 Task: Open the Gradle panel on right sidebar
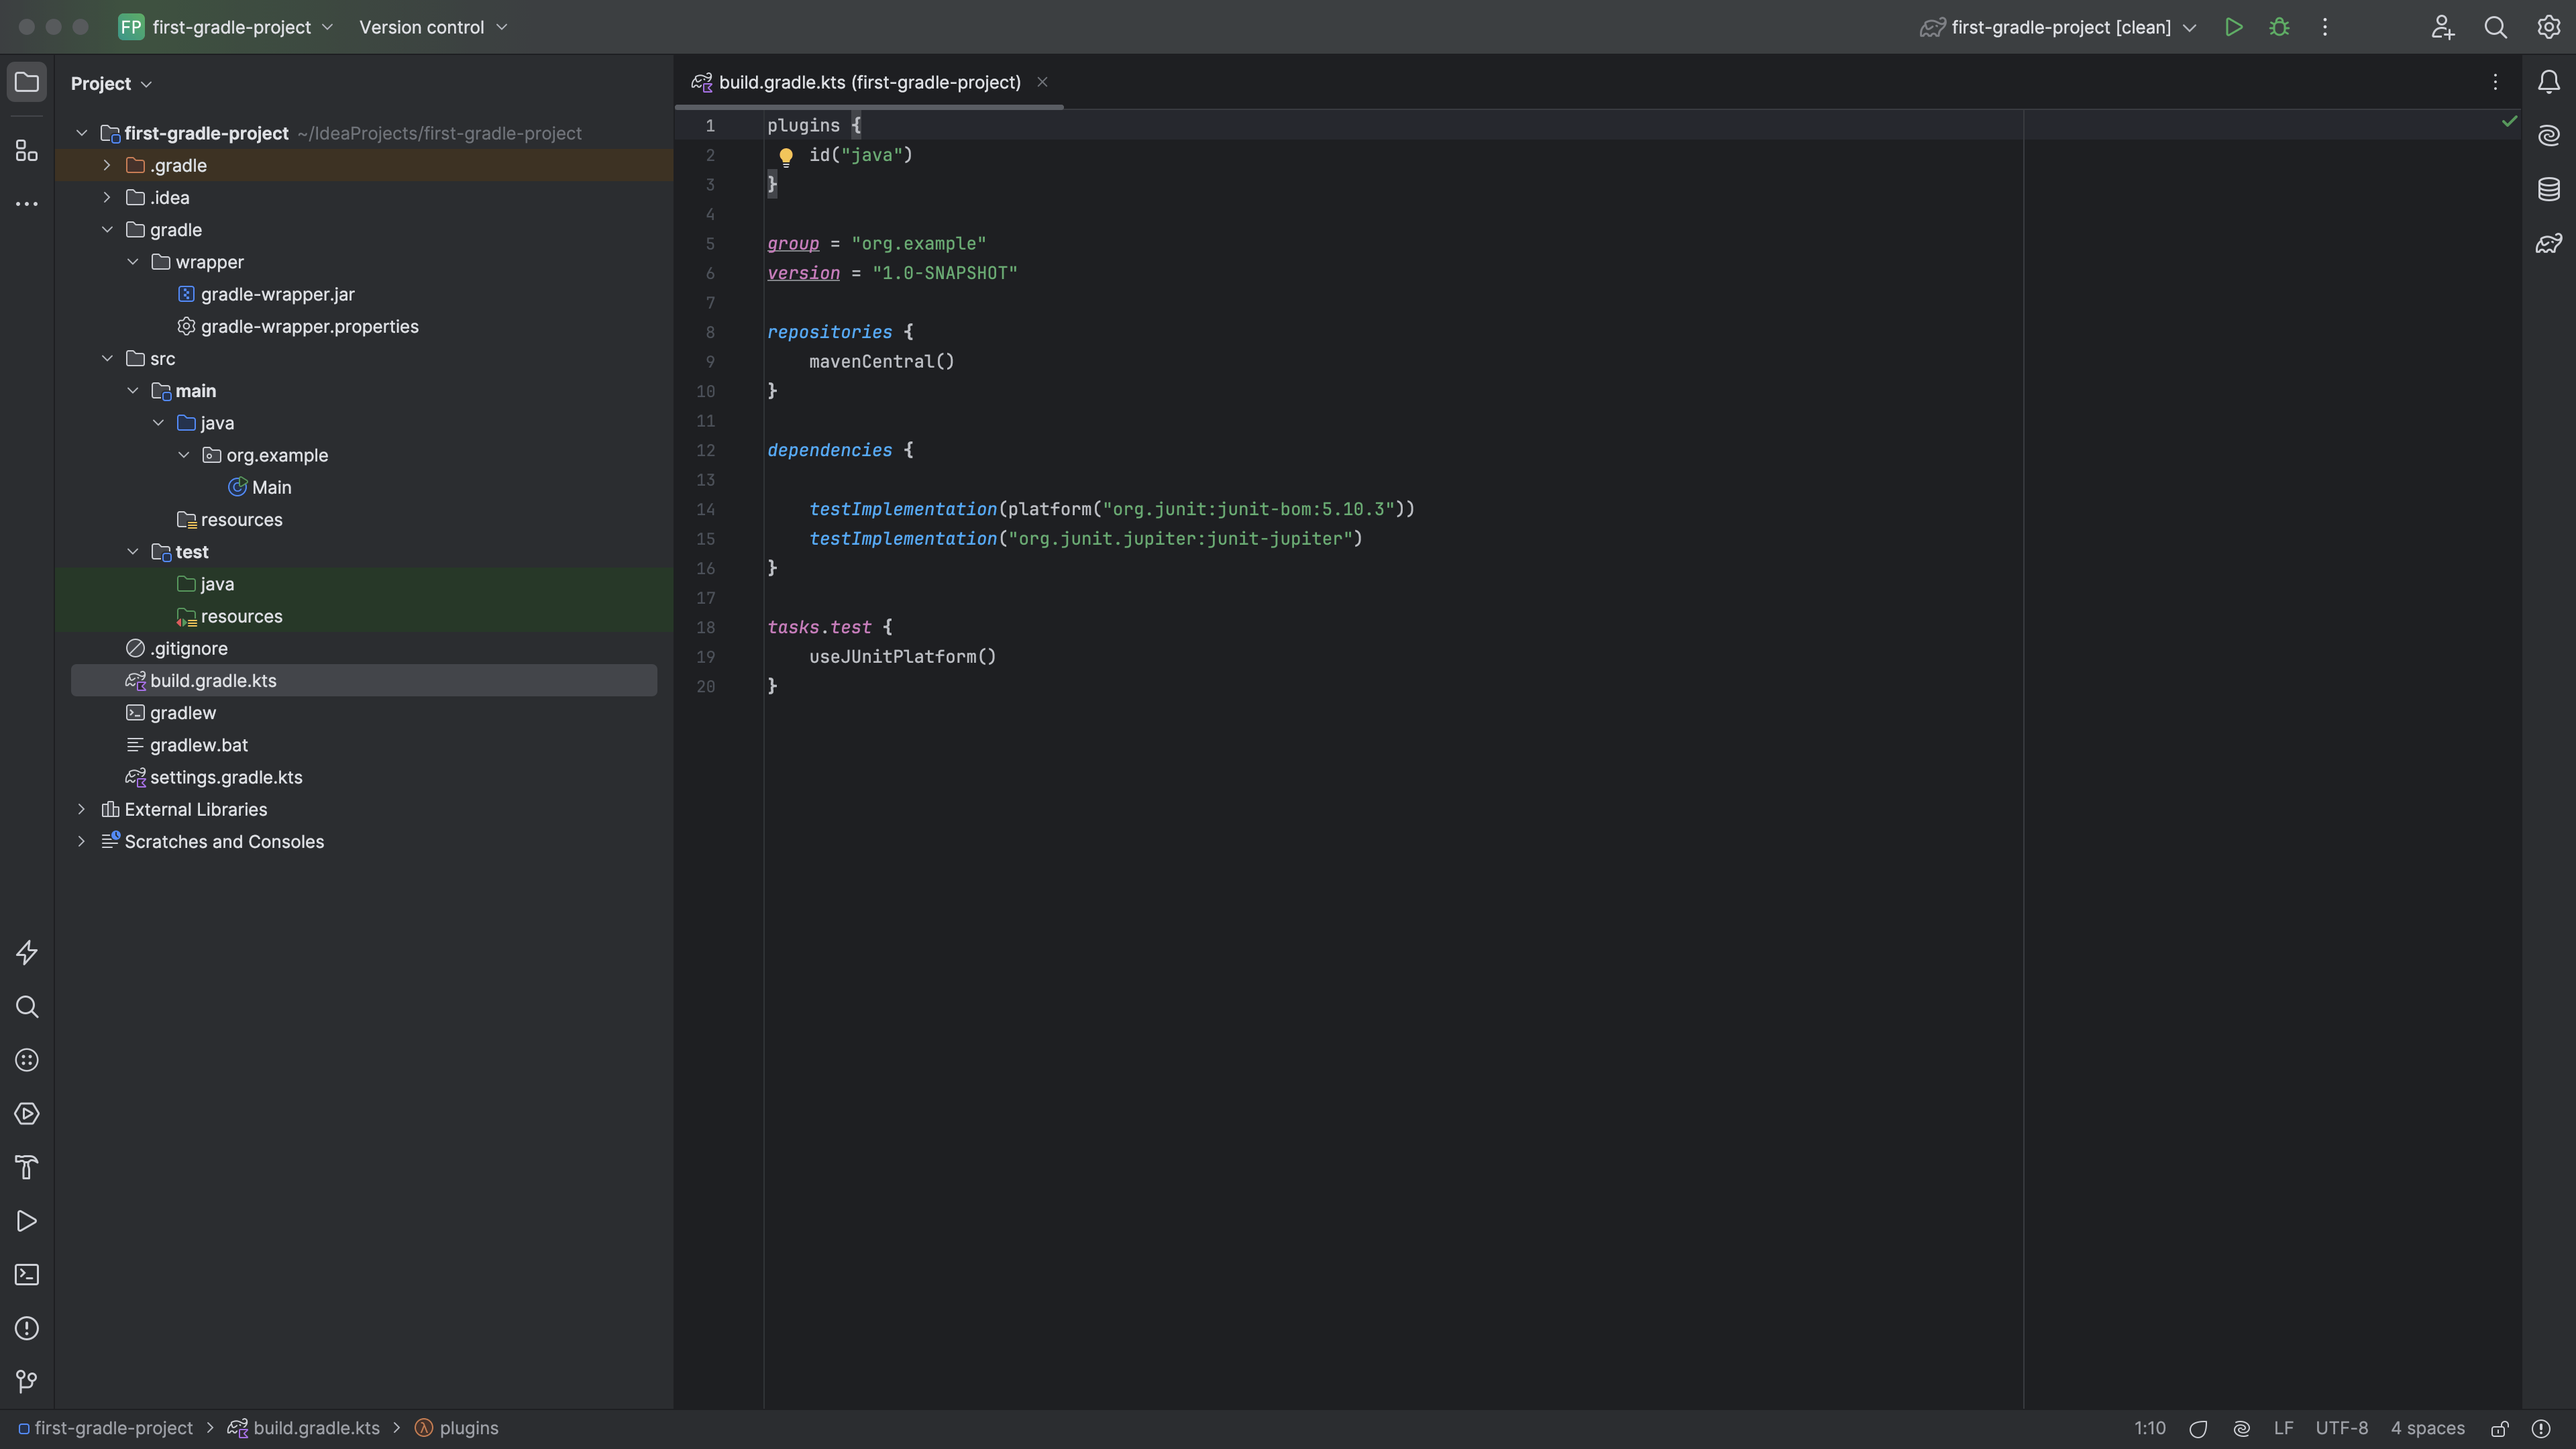click(2548, 242)
